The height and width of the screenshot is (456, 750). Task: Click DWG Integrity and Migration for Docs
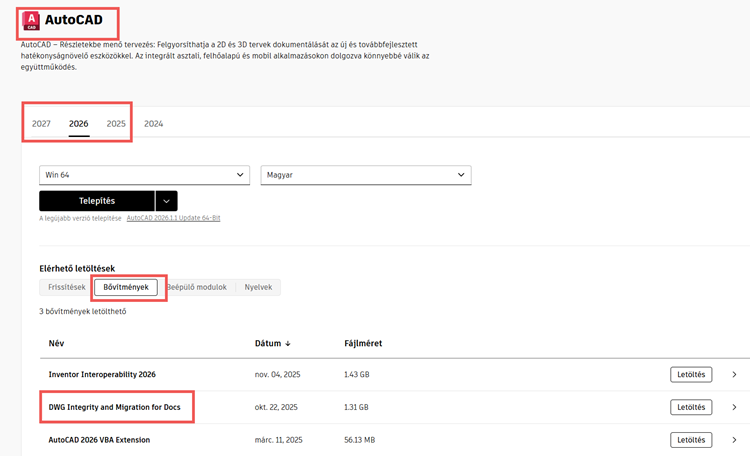(x=114, y=407)
